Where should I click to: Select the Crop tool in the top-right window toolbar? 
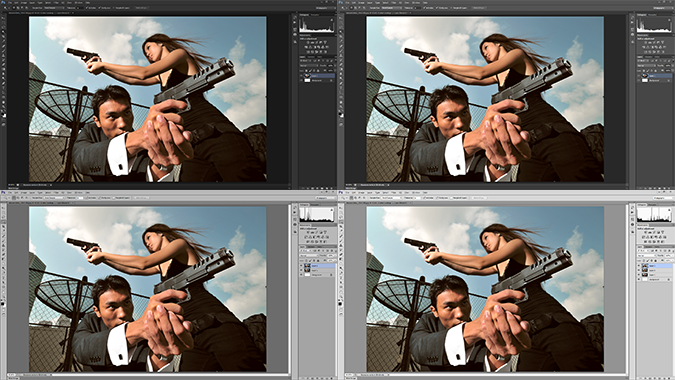click(341, 36)
